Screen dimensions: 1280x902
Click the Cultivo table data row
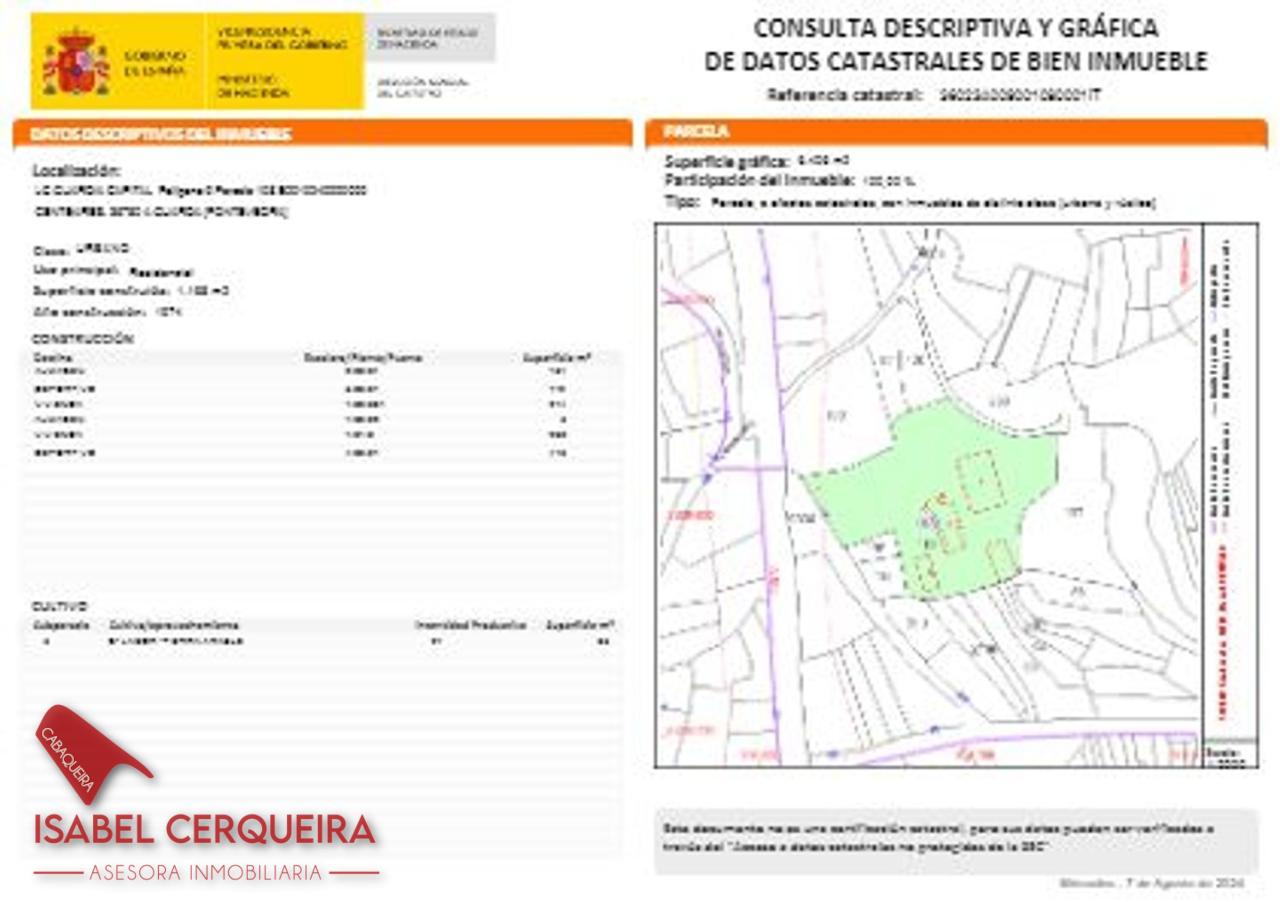[322, 641]
